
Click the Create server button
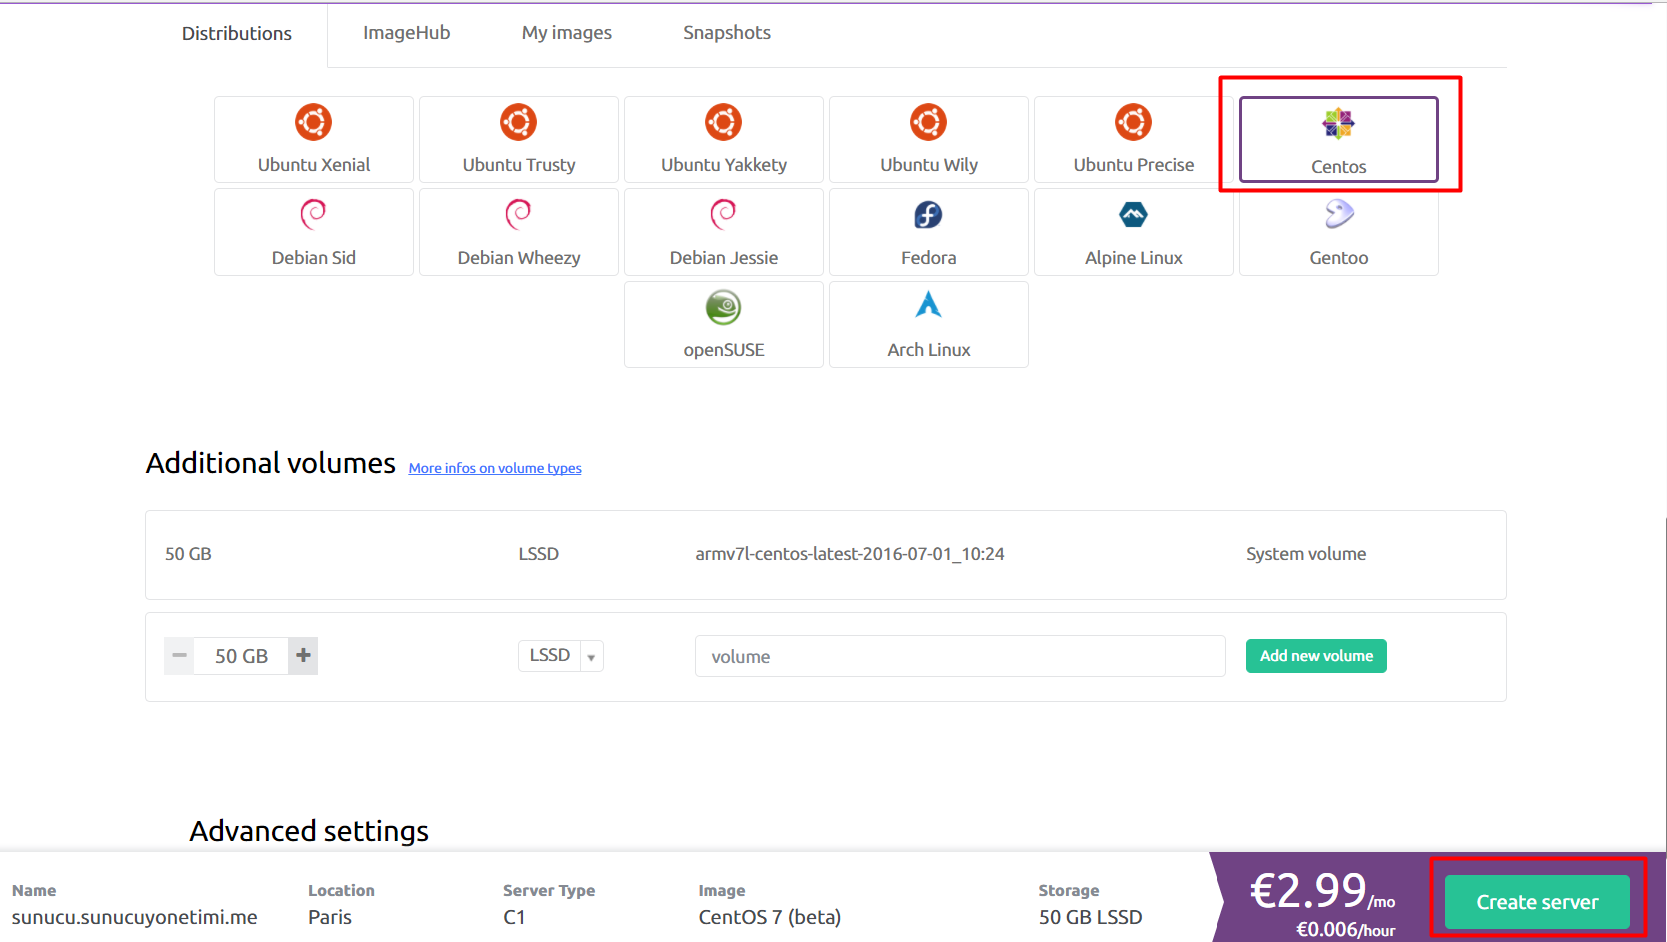[x=1537, y=902]
